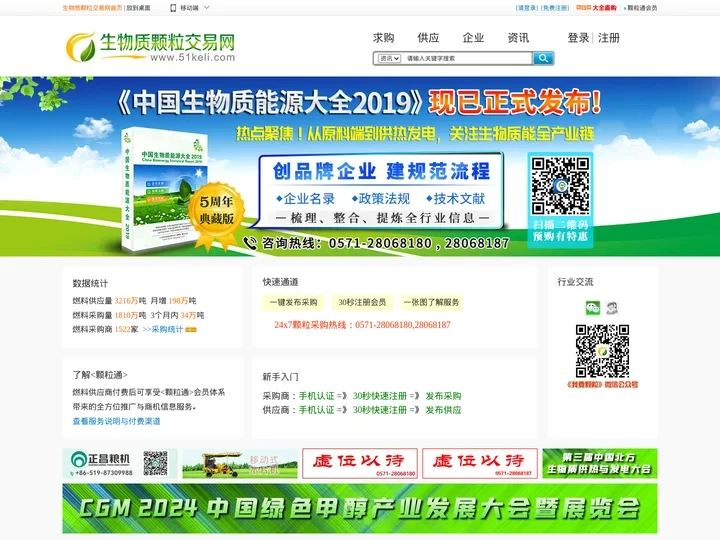
Task: Click the 发布供应 link
Action: 443,410
